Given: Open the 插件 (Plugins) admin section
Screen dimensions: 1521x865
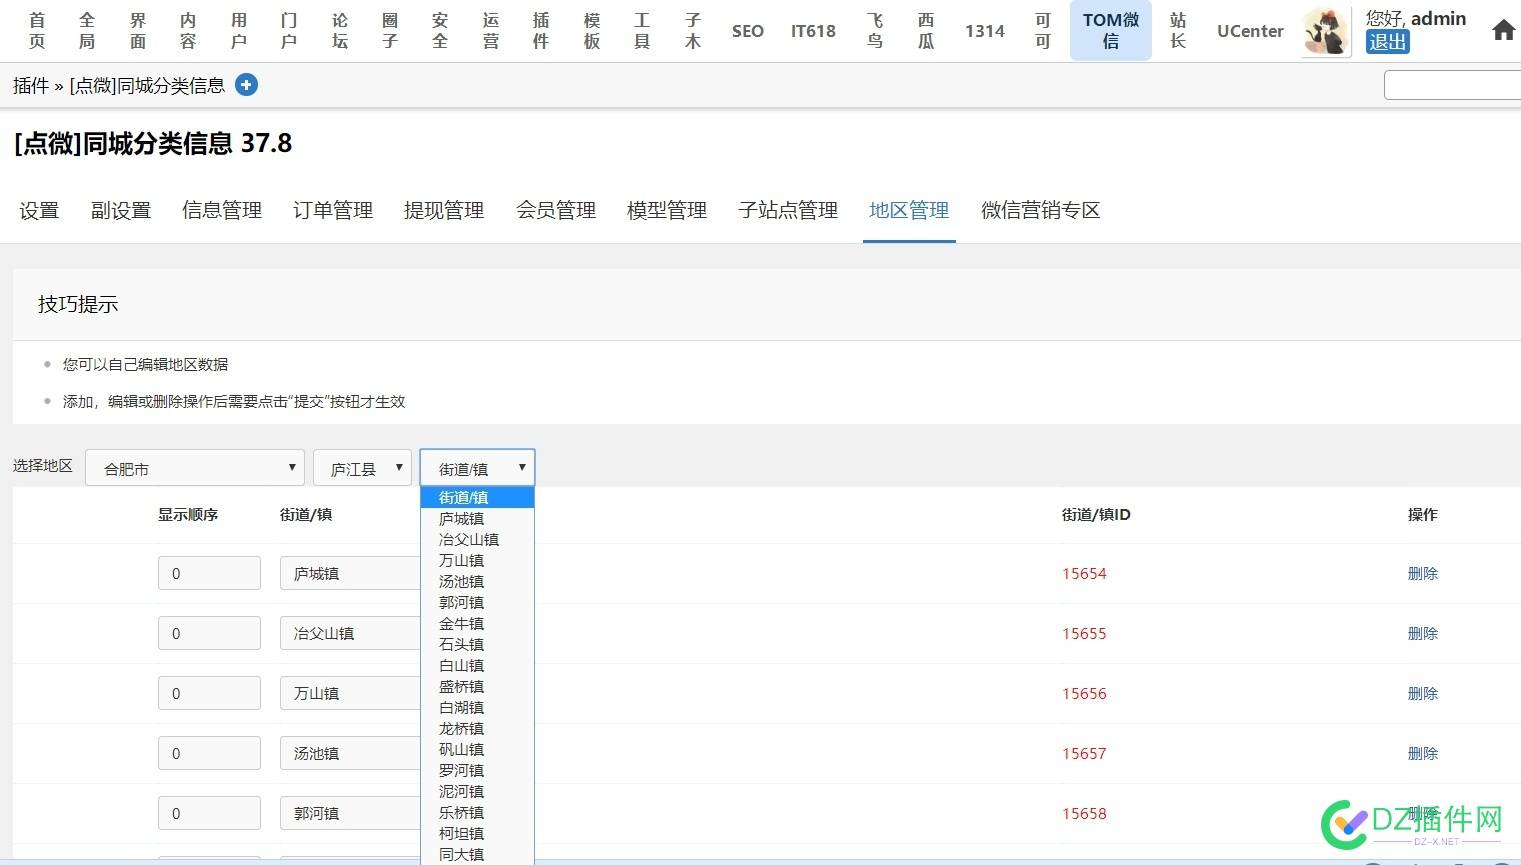Looking at the screenshot, I should coord(540,31).
